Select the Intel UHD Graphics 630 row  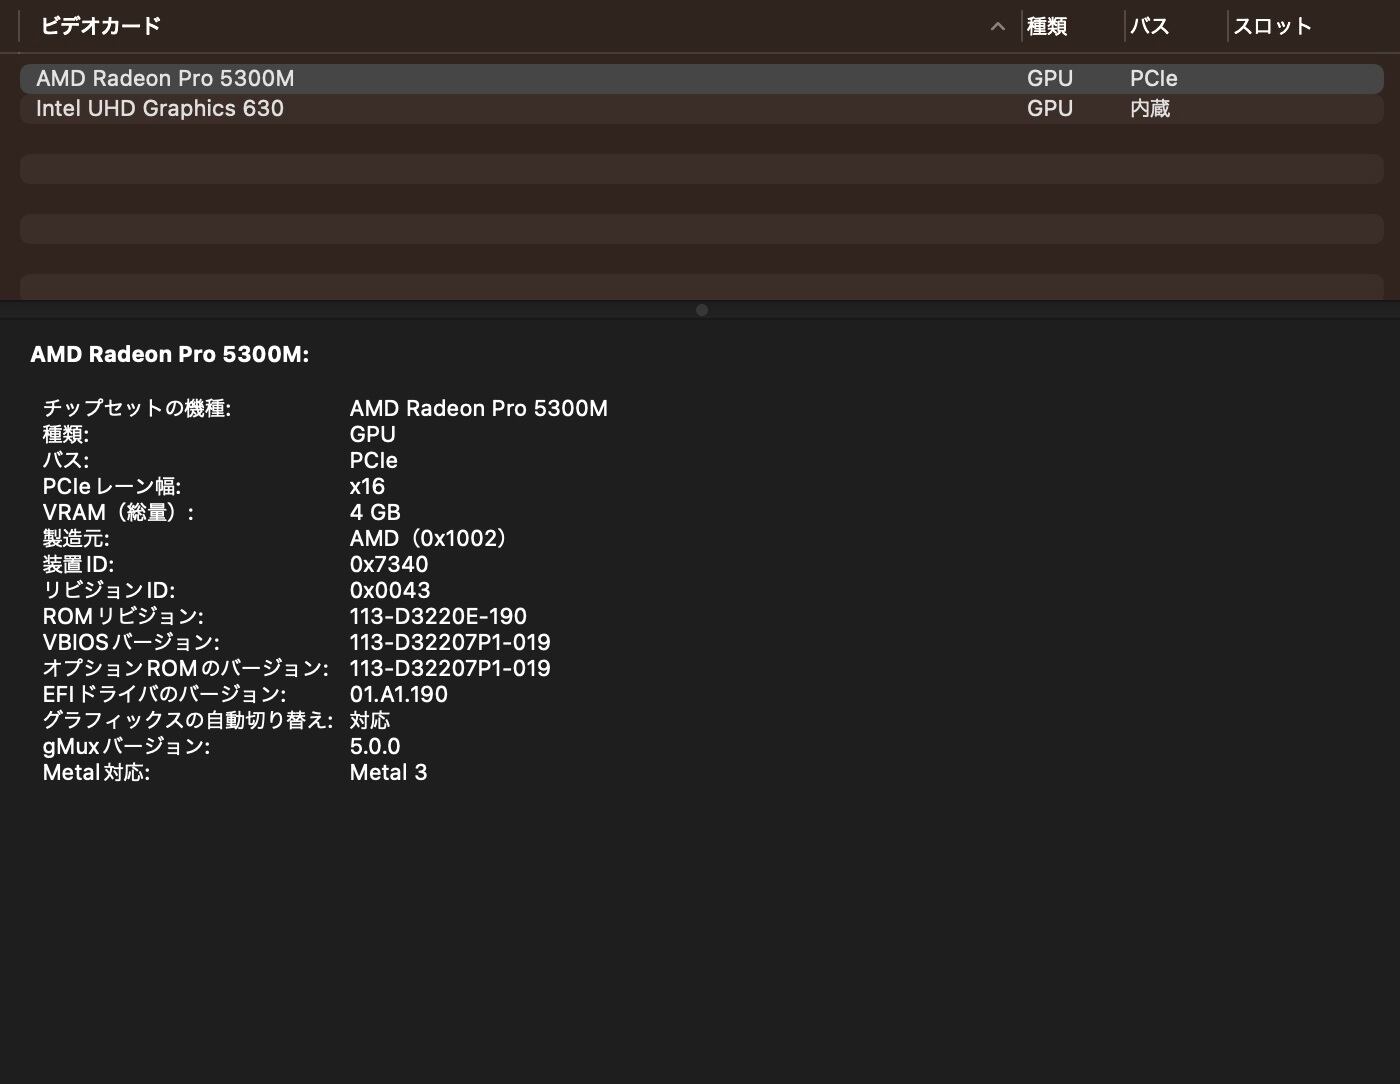click(702, 109)
